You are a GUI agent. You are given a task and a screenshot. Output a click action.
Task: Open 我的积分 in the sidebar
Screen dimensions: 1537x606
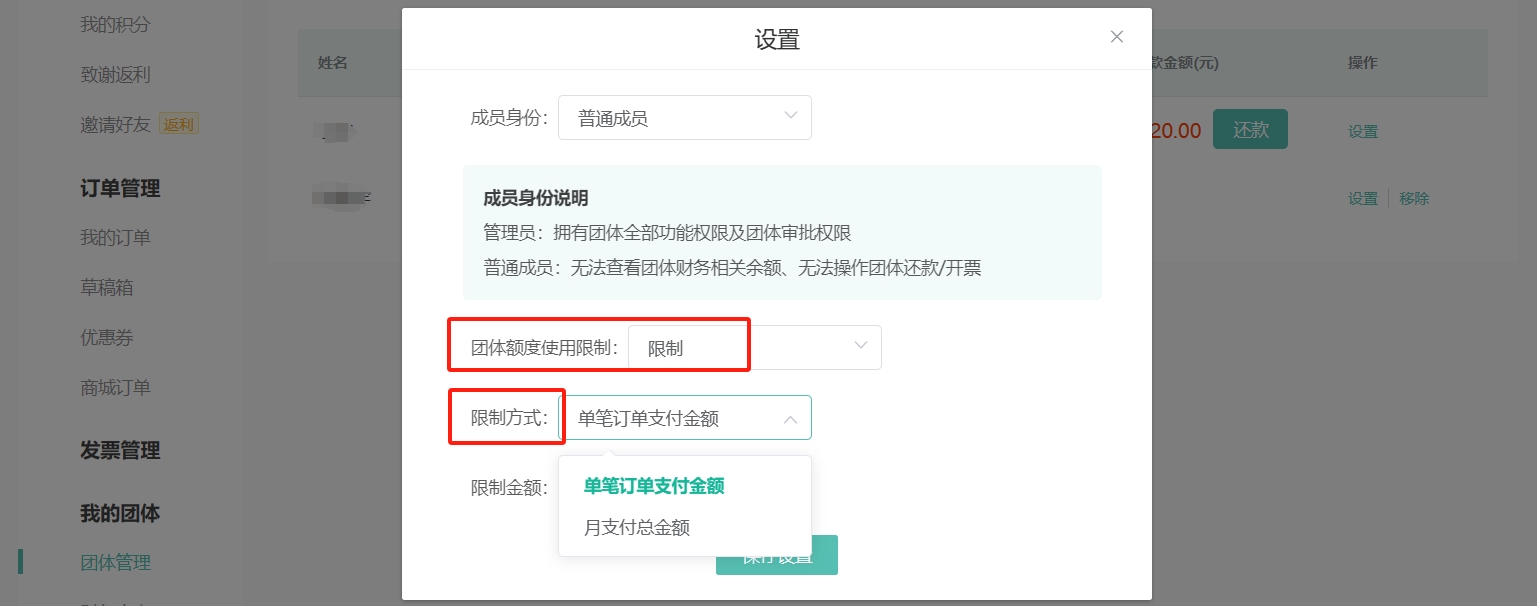point(112,24)
